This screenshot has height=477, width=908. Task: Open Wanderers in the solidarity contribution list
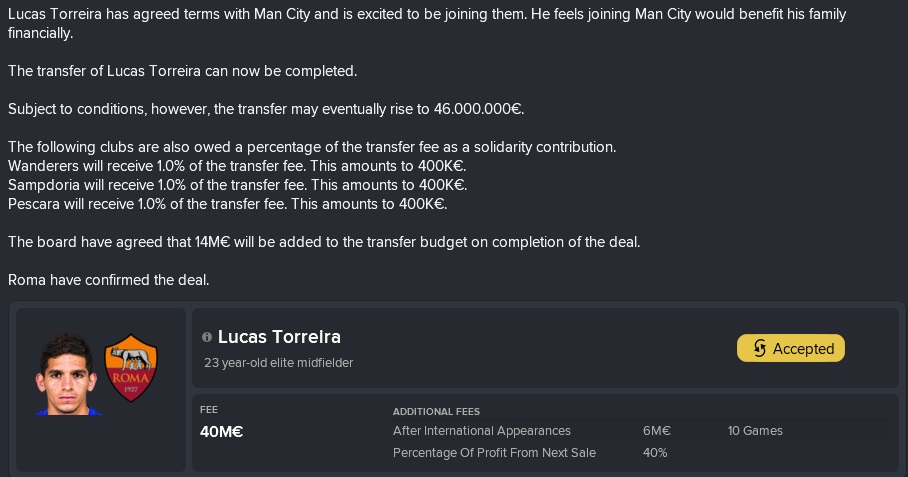click(43, 166)
